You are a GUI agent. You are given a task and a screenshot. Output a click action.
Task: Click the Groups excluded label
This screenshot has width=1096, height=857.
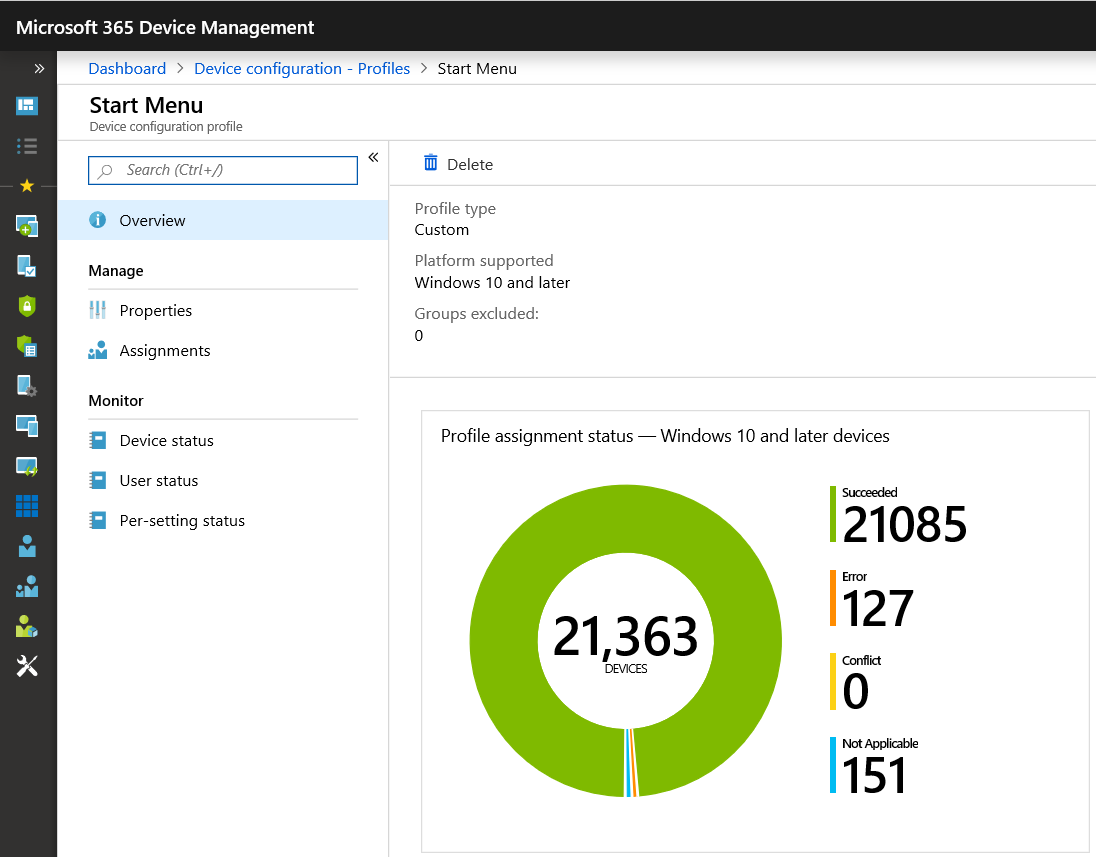point(477,314)
